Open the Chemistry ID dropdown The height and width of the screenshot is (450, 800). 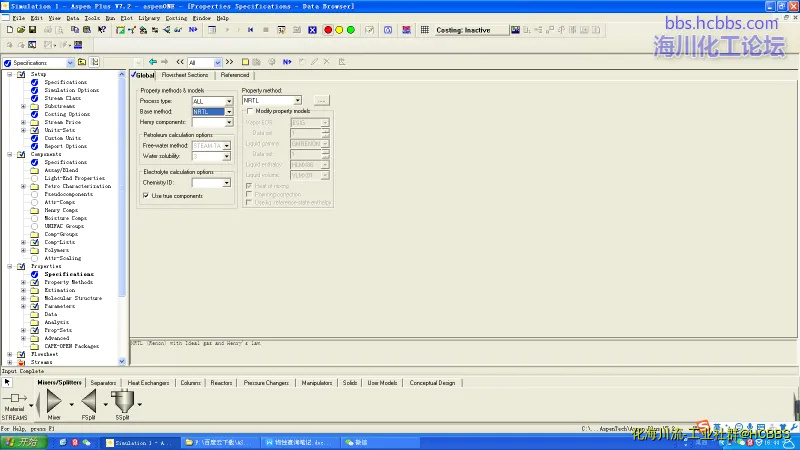[x=226, y=183]
